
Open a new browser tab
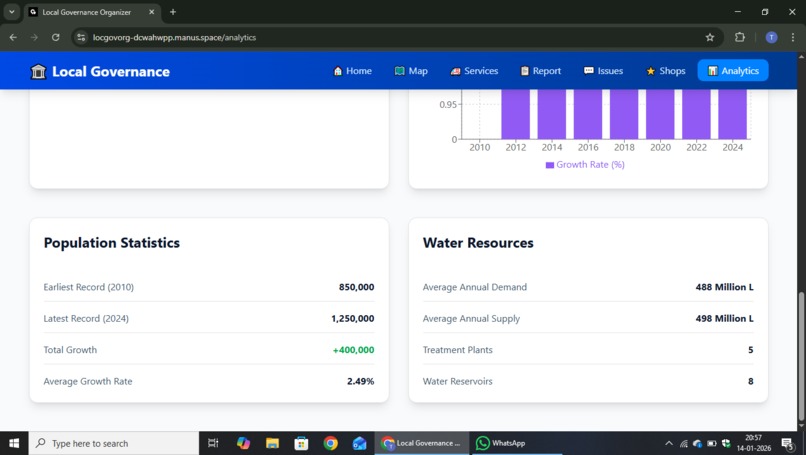click(173, 12)
